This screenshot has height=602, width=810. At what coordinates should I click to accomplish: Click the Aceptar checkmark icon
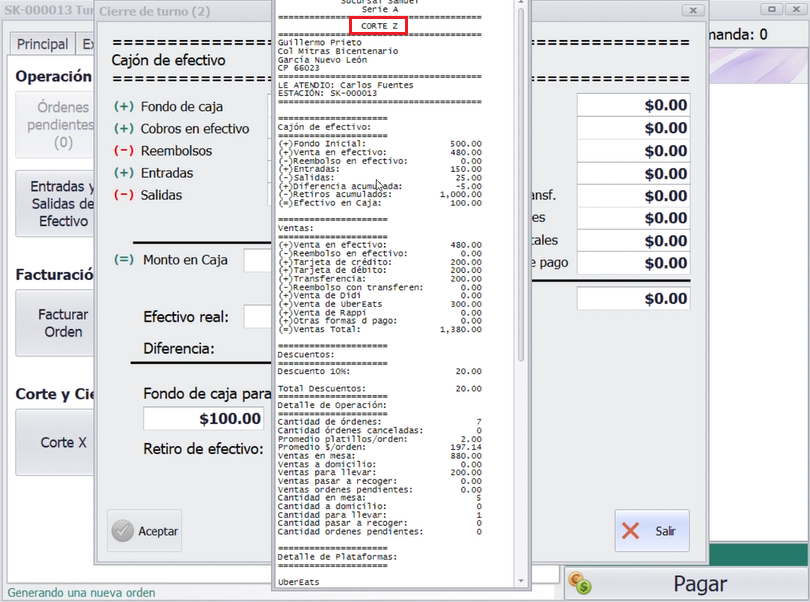122,532
